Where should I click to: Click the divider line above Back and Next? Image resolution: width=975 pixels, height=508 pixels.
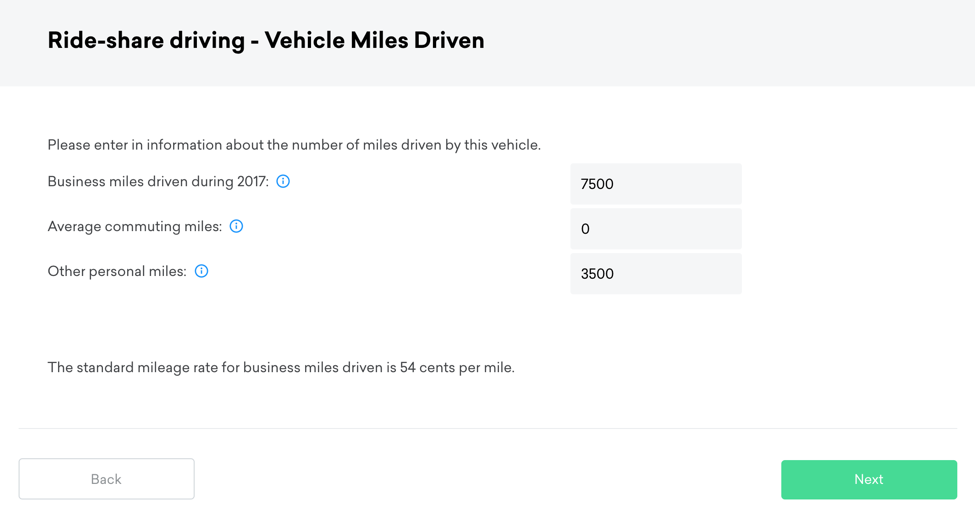487,428
